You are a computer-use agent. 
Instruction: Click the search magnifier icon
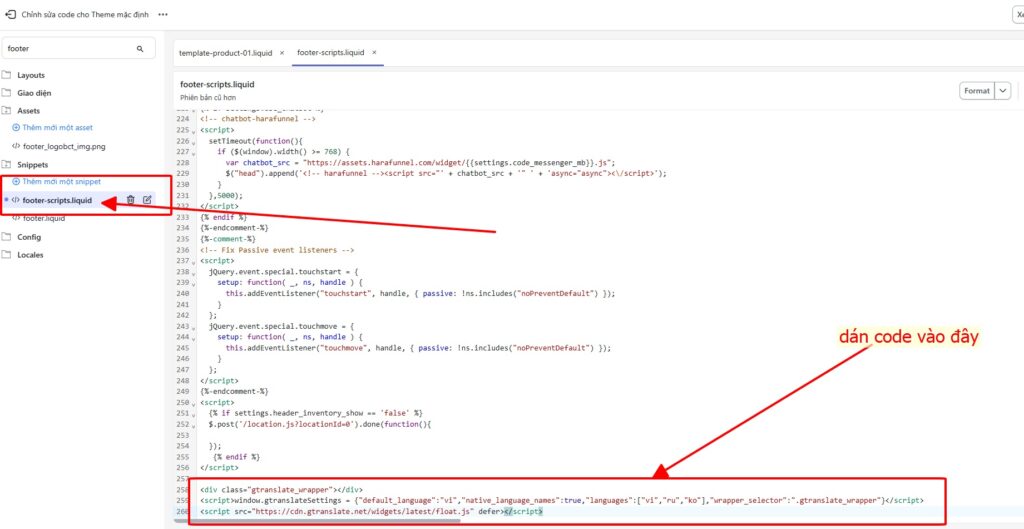click(x=140, y=48)
